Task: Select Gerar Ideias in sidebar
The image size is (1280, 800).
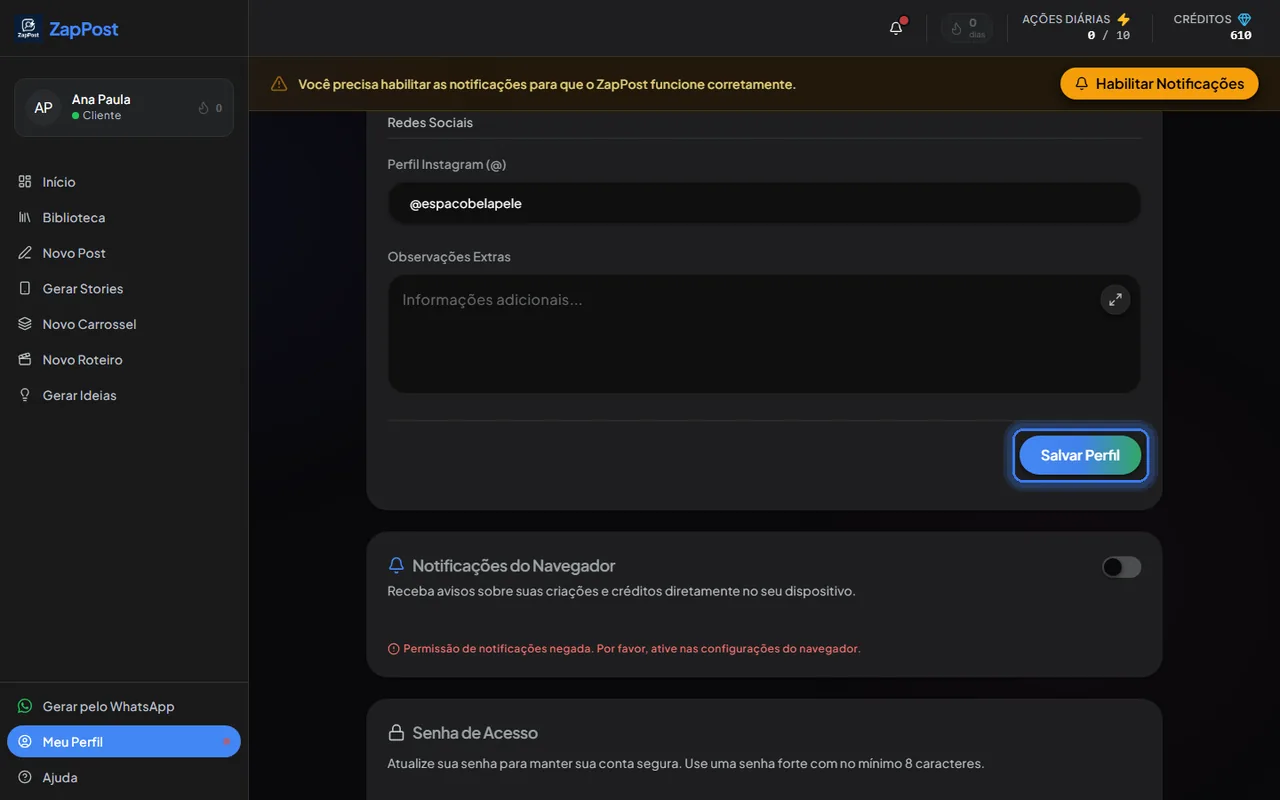Action: [x=124, y=395]
